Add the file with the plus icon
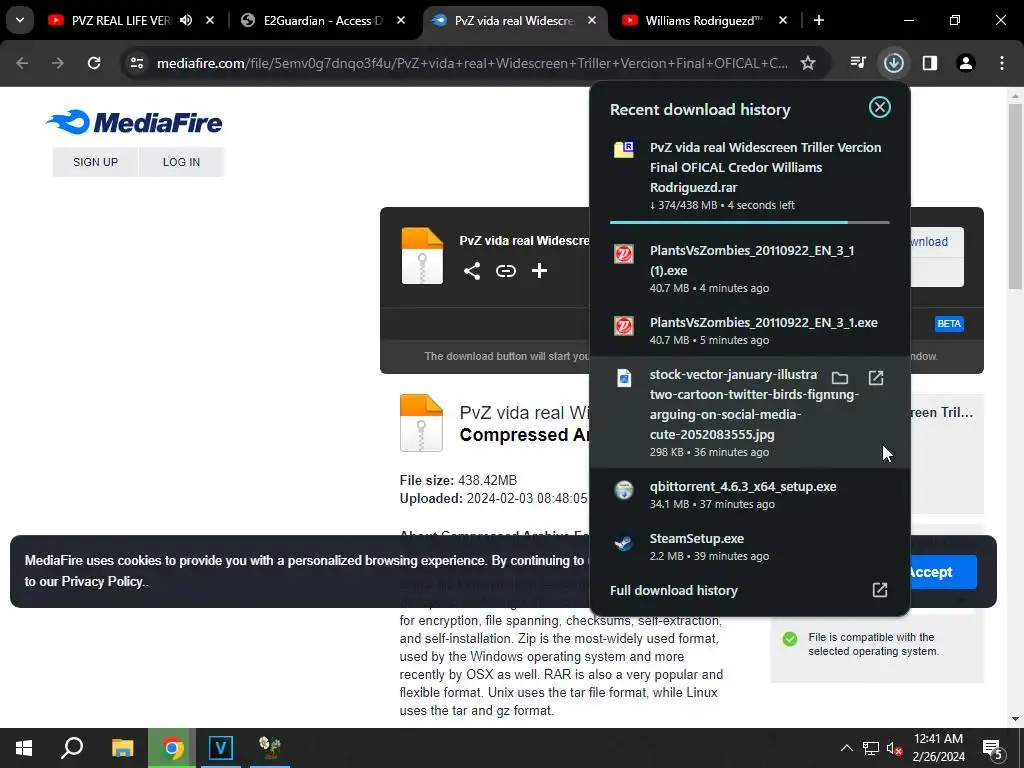 539,270
